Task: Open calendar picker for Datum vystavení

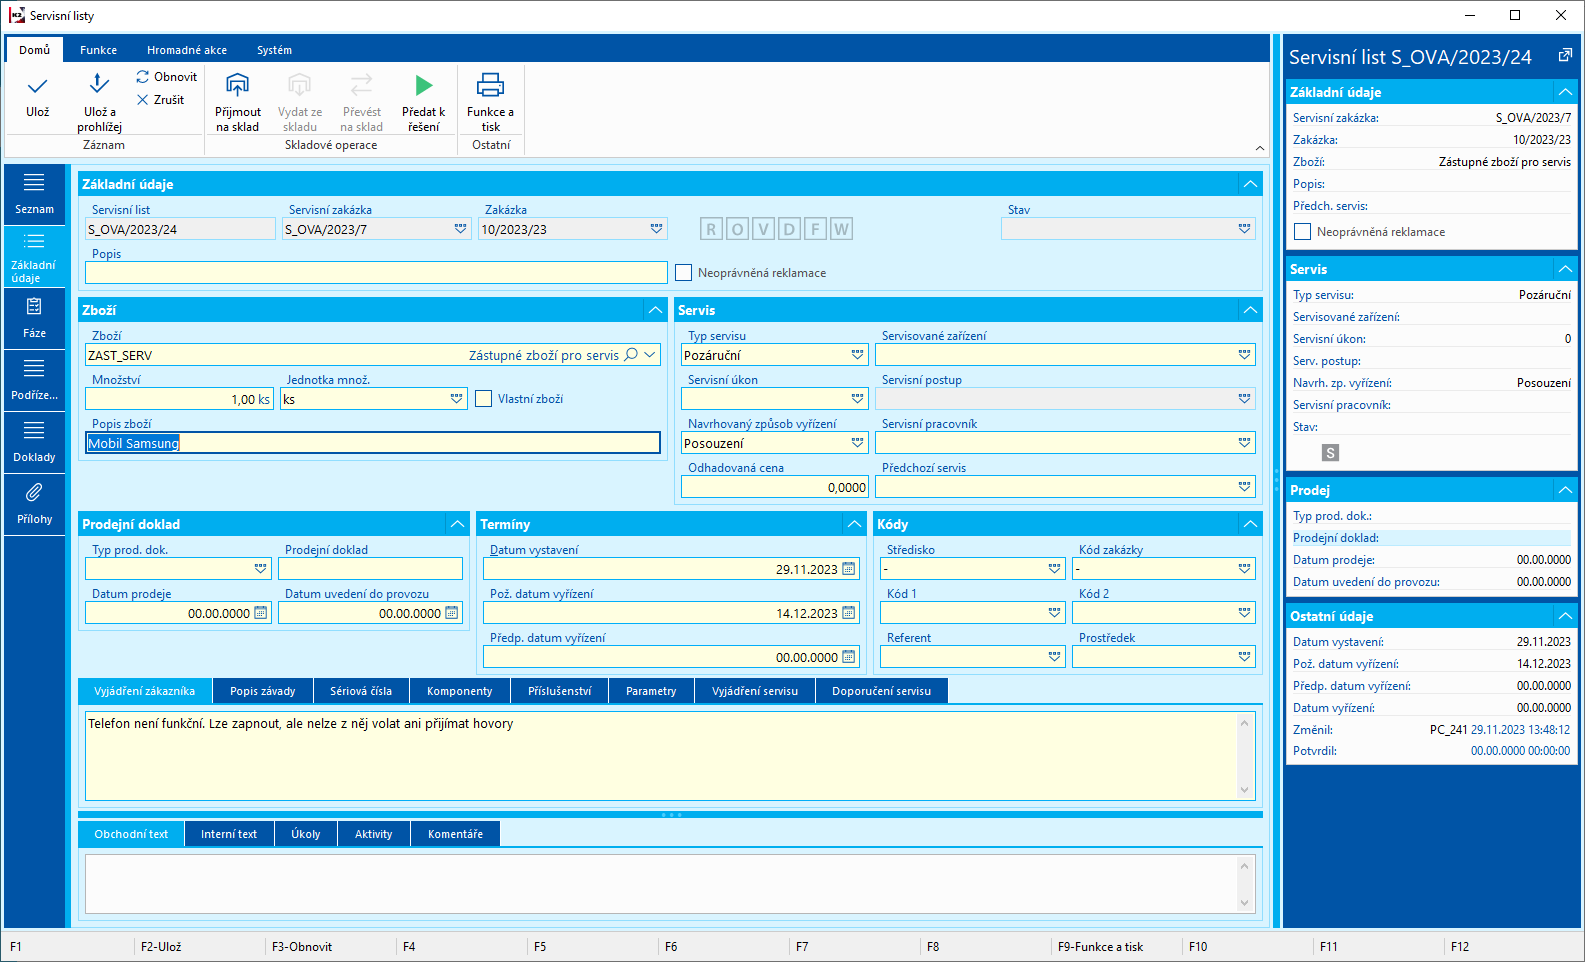Action: [849, 569]
